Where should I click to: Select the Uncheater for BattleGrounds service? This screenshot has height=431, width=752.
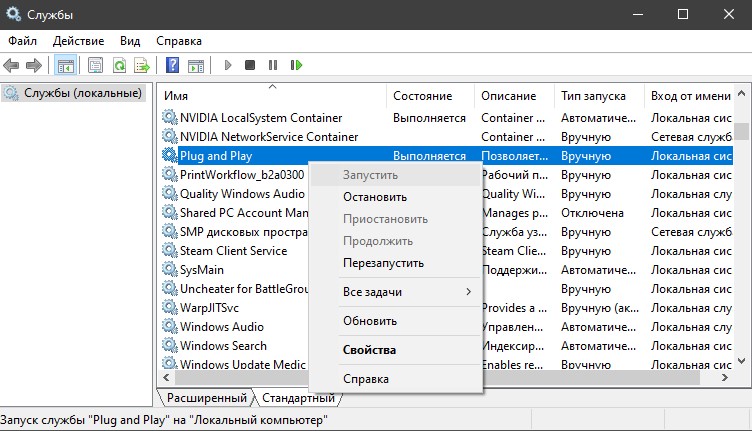coord(244,289)
